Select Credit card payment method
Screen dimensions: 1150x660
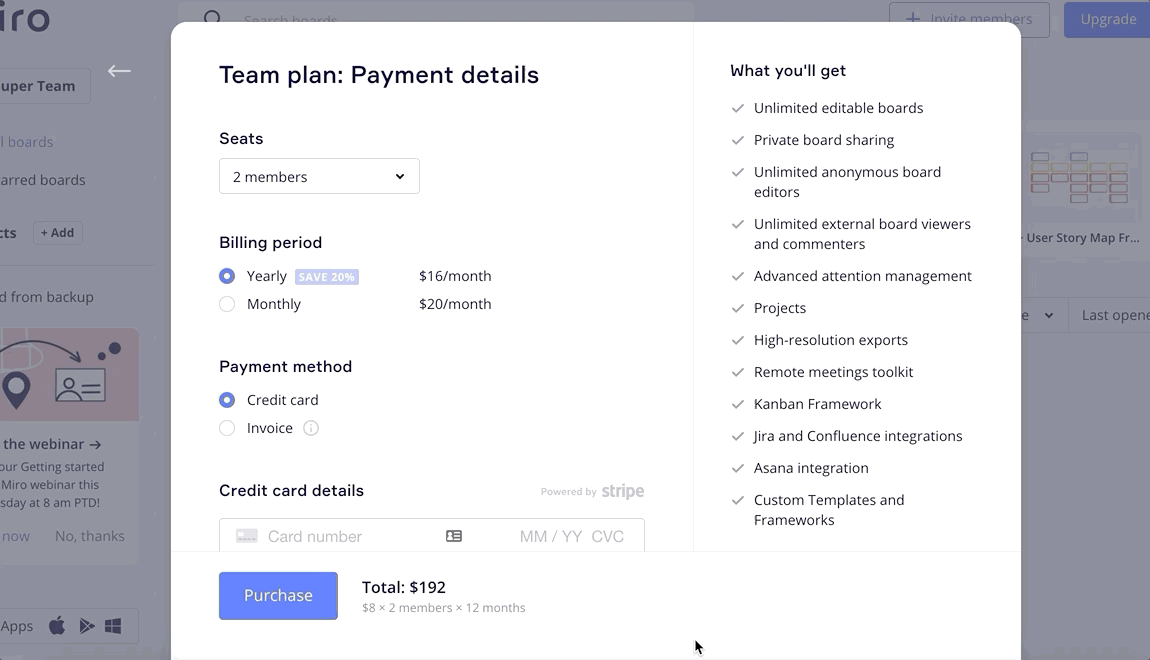[227, 400]
